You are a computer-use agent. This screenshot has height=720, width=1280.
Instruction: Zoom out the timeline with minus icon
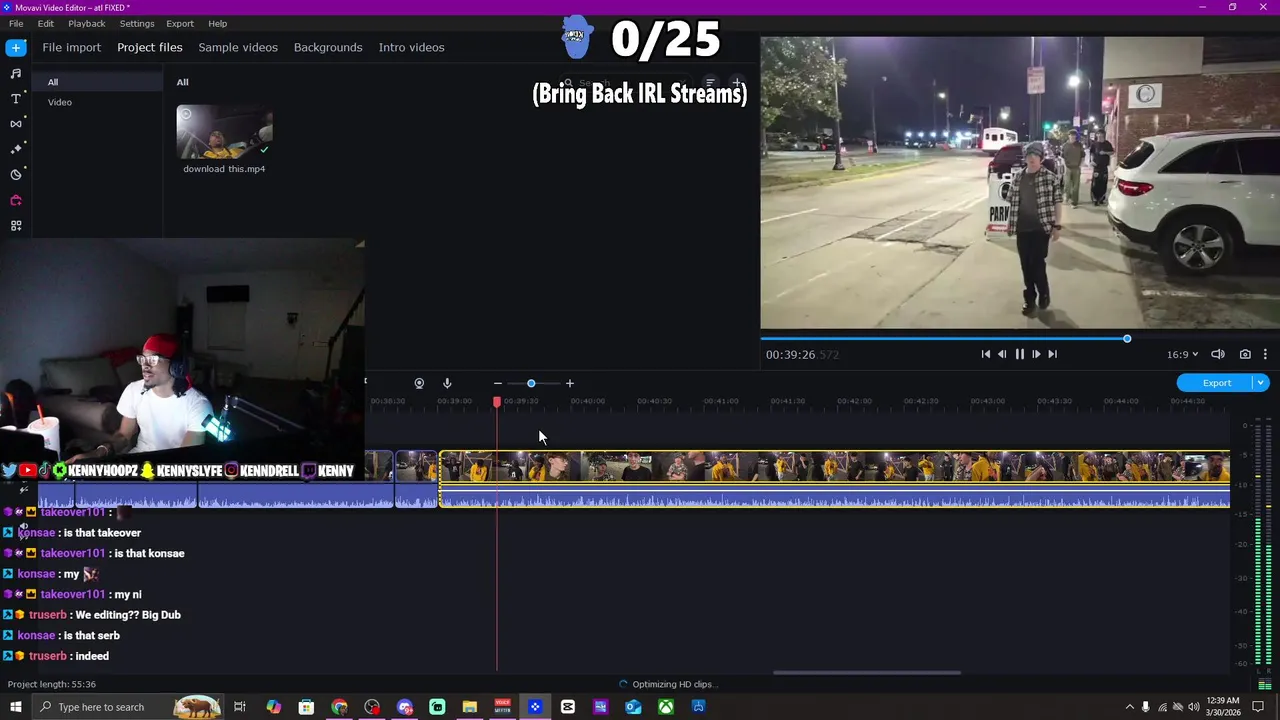click(497, 383)
